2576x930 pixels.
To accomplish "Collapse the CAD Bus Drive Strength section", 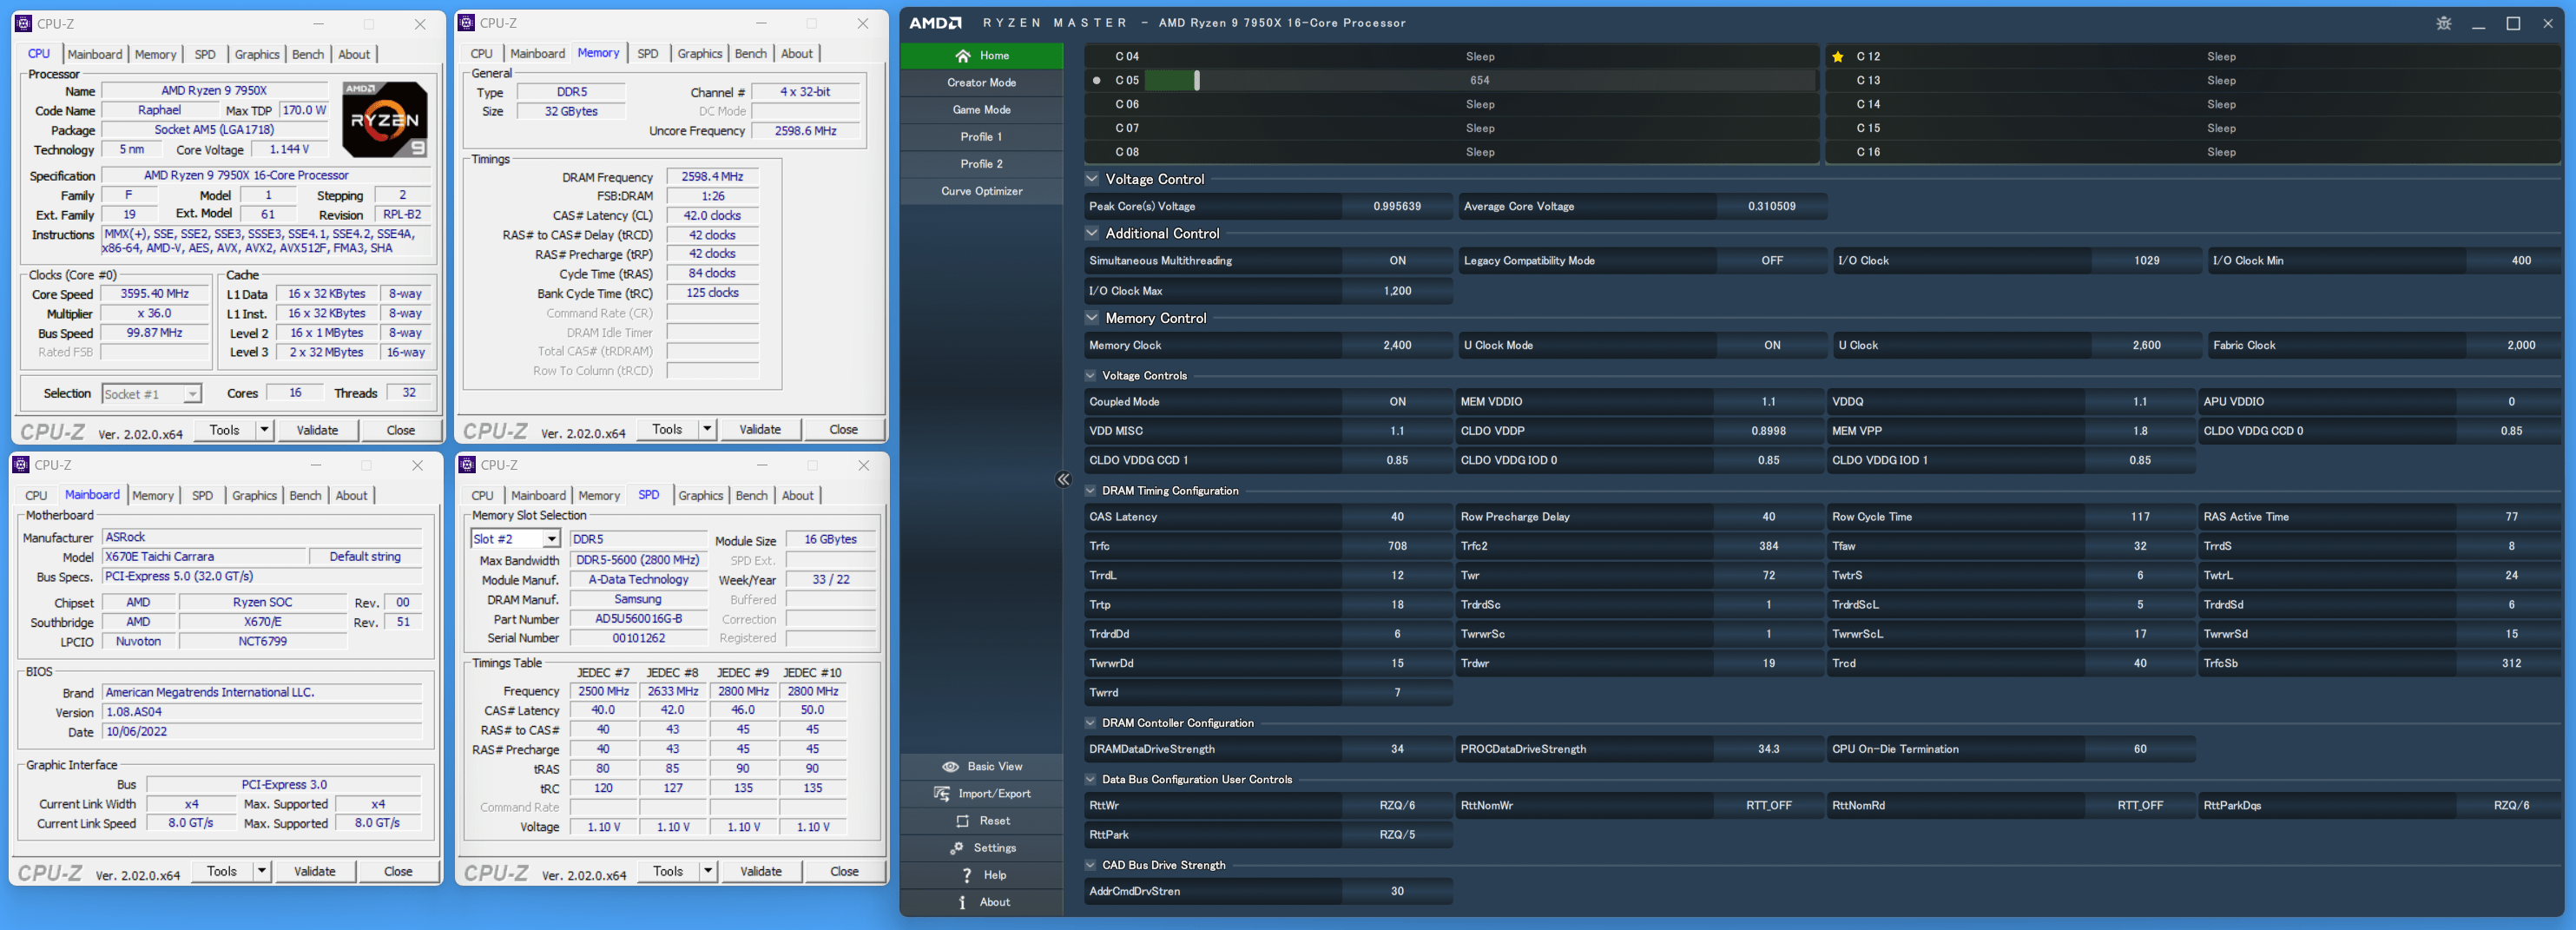I will click(1091, 866).
